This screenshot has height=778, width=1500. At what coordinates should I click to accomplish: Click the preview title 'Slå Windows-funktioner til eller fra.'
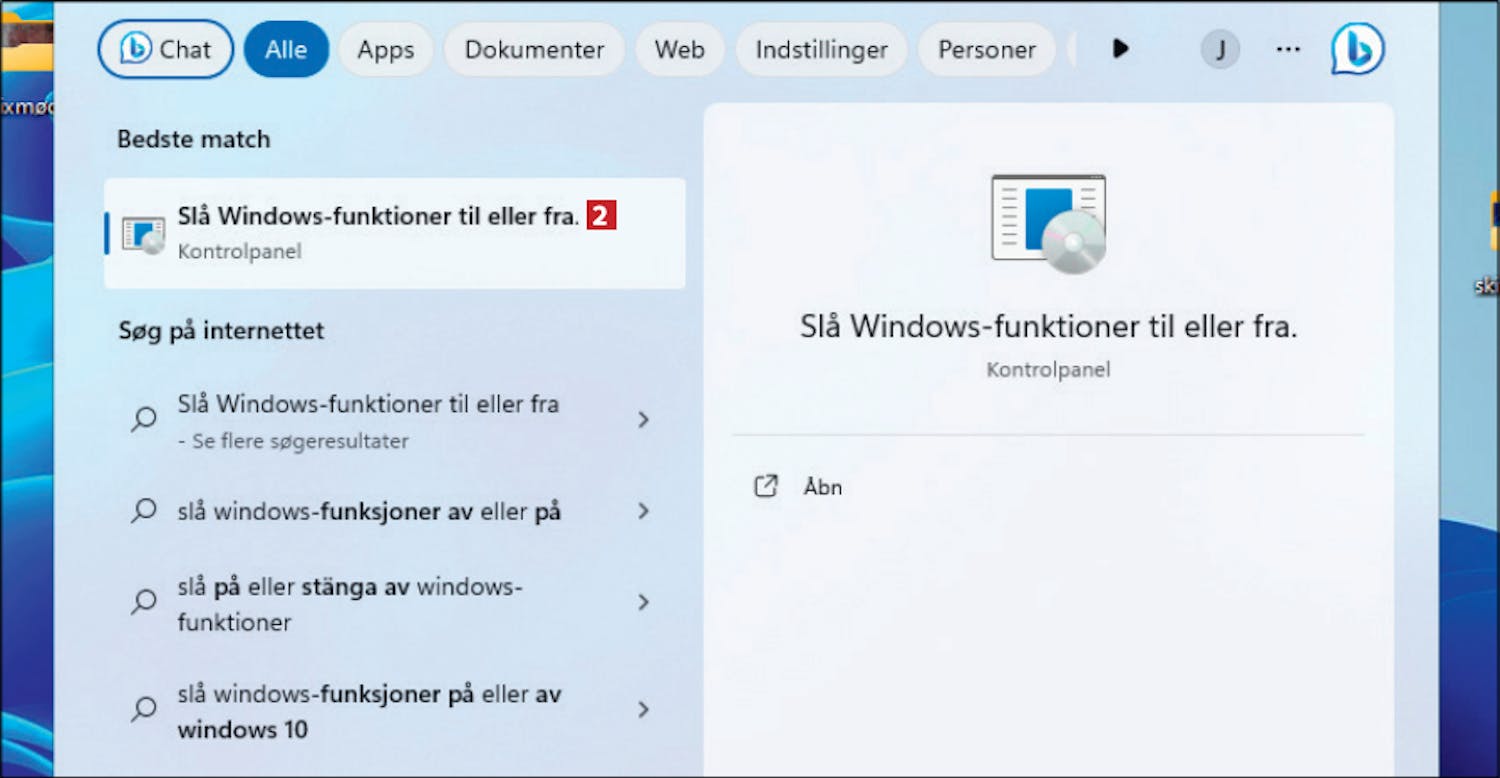point(1048,327)
